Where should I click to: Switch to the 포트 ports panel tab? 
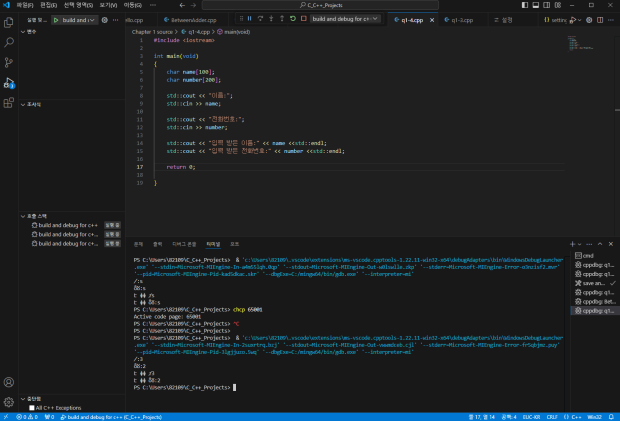point(234,244)
